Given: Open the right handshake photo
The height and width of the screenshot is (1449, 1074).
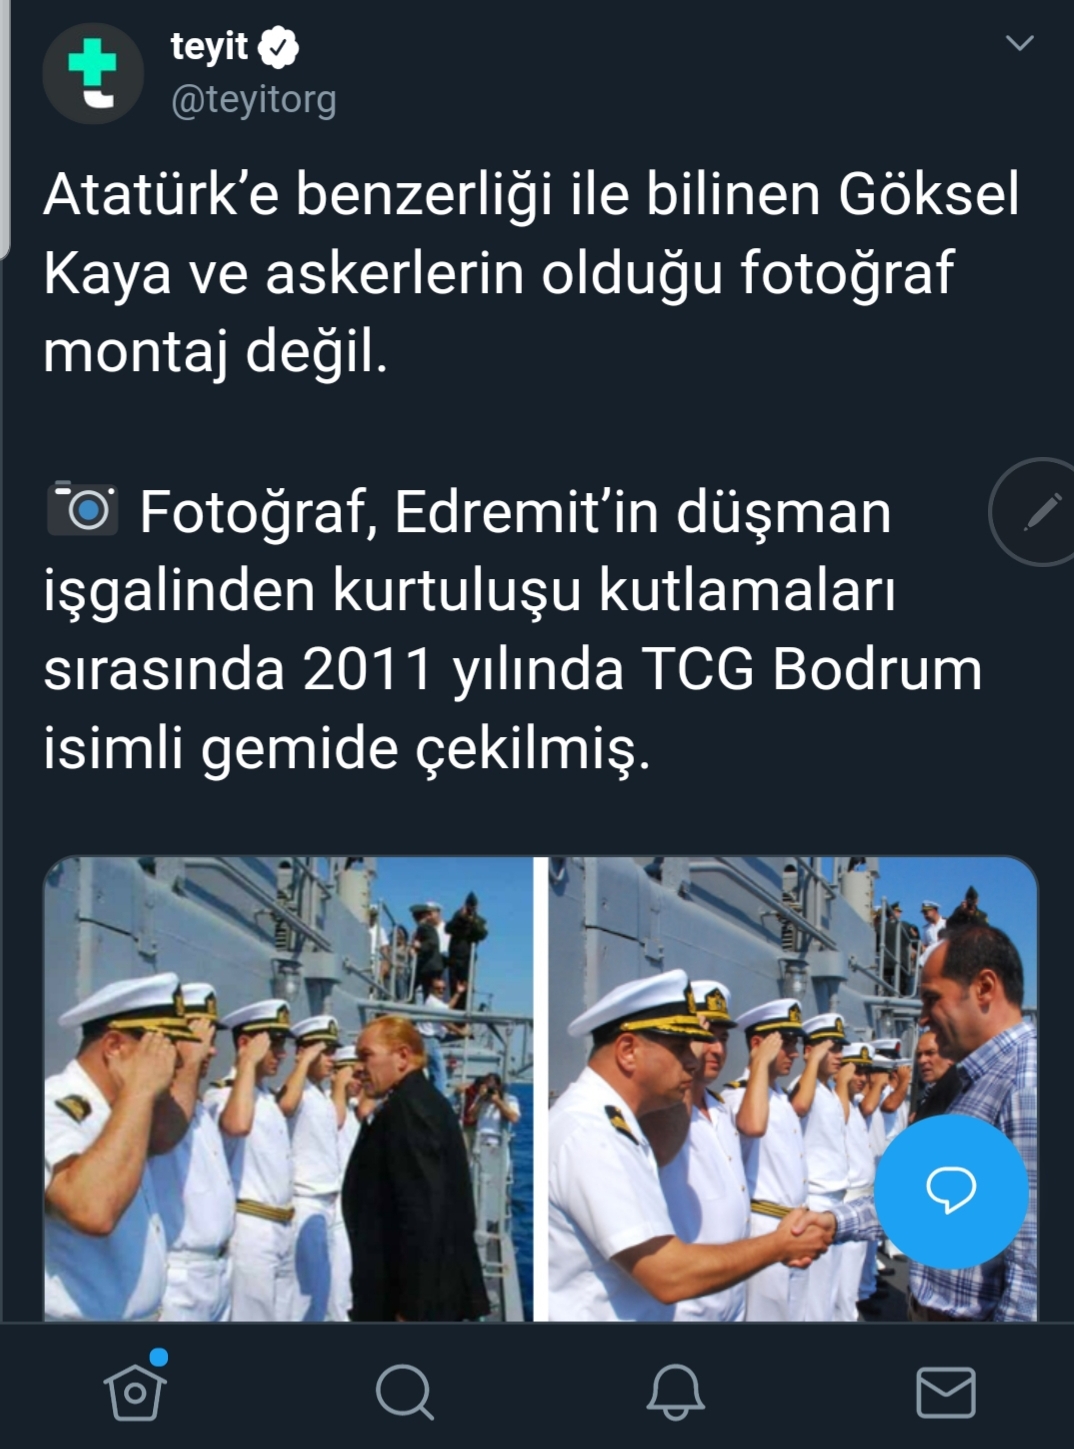Looking at the screenshot, I should [x=793, y=1089].
